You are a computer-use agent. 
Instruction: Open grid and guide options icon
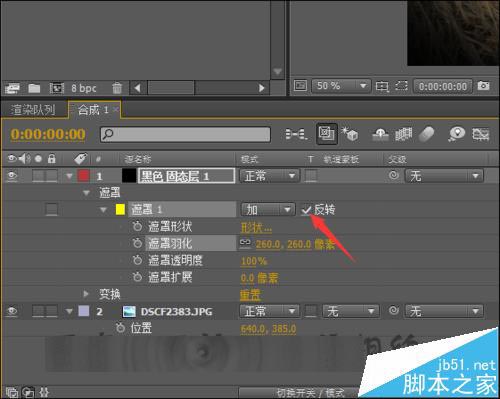382,86
